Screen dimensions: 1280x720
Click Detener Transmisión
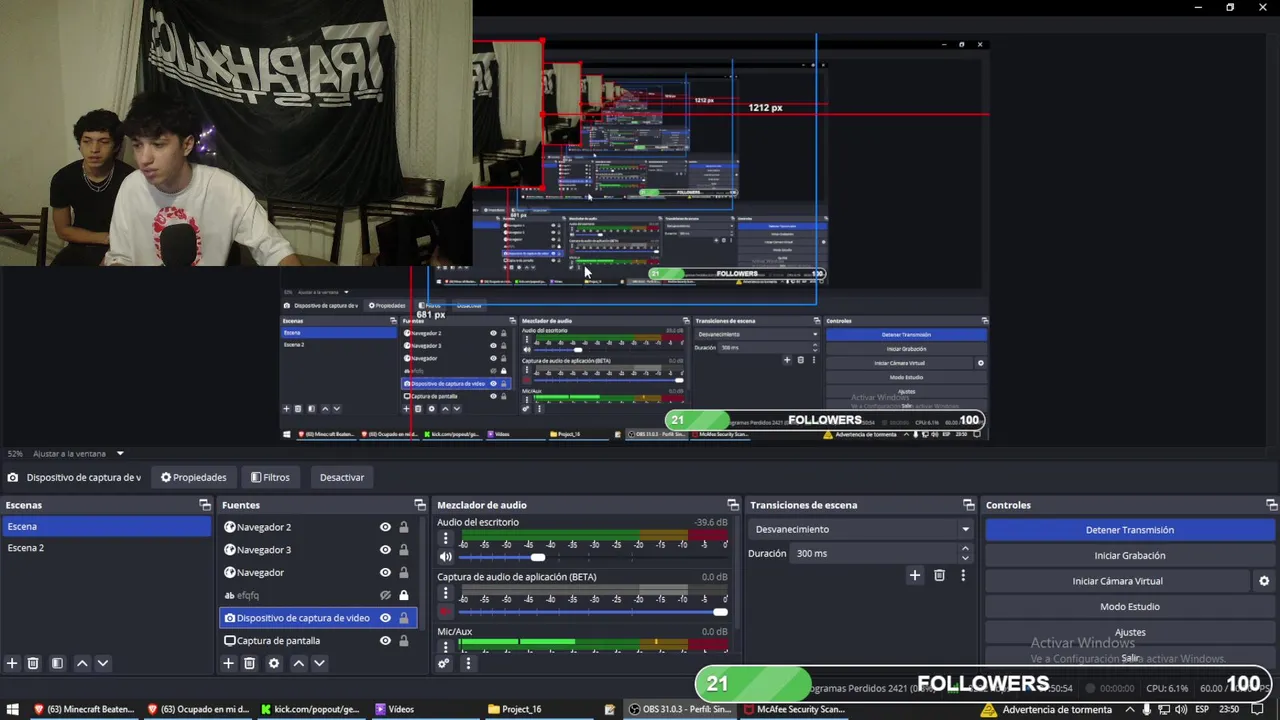tap(1130, 530)
